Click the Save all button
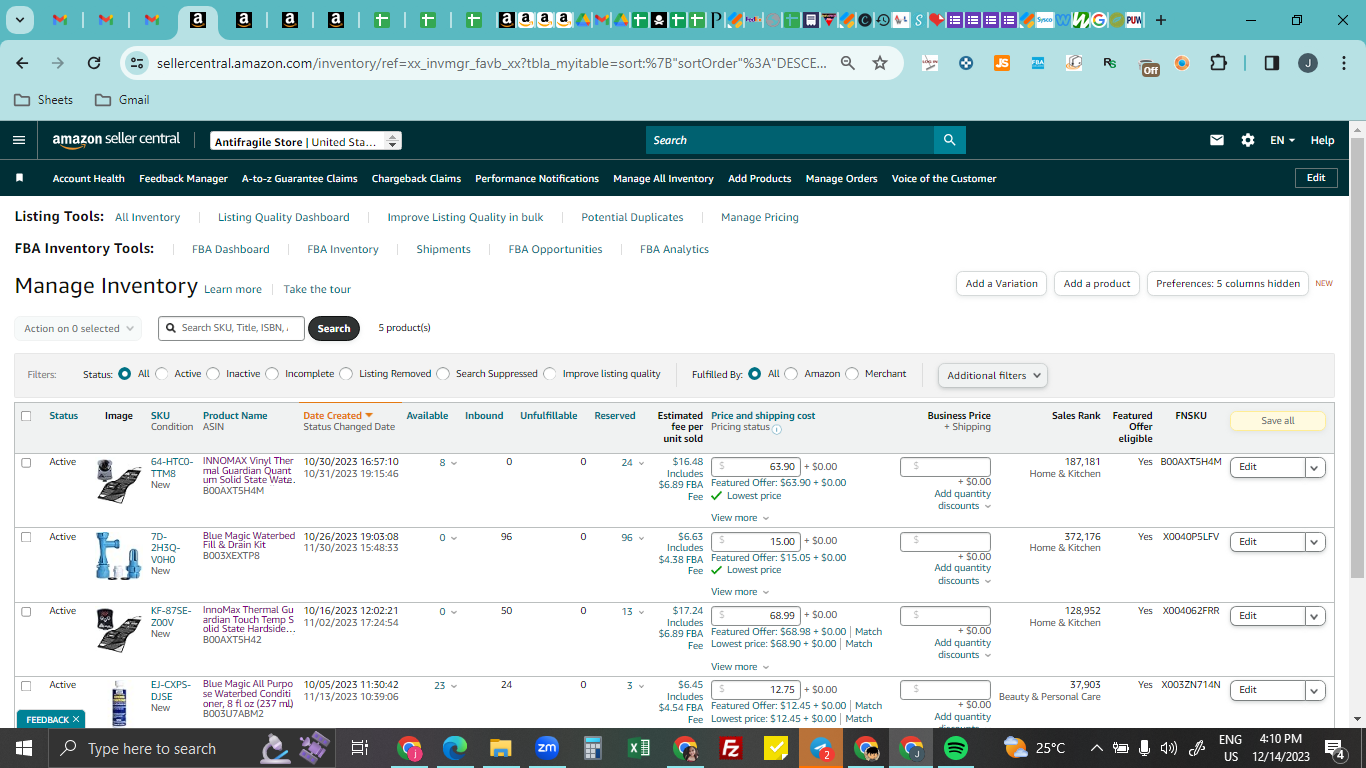The width and height of the screenshot is (1366, 768). tap(1278, 421)
